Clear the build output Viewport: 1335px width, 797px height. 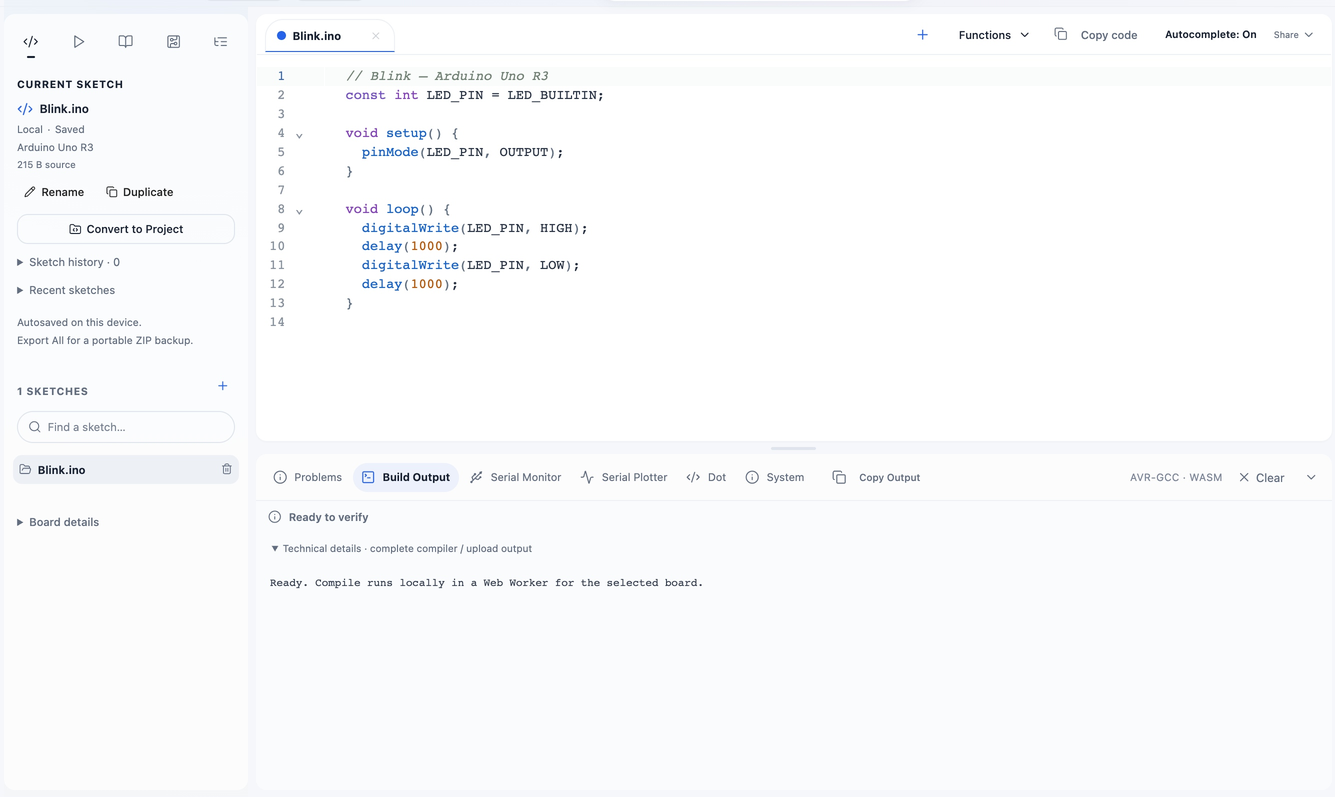pos(1262,477)
